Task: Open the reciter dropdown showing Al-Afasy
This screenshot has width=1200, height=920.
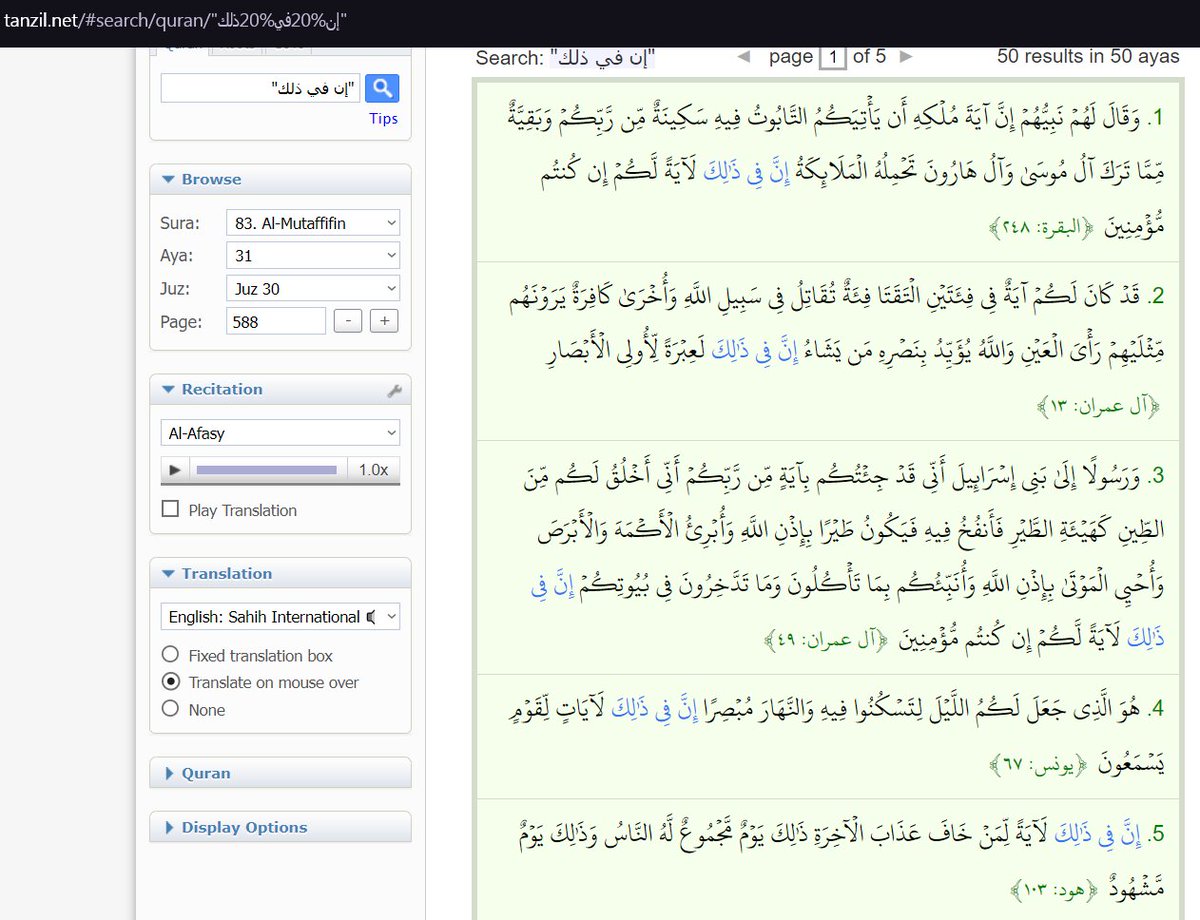Action: (x=280, y=434)
